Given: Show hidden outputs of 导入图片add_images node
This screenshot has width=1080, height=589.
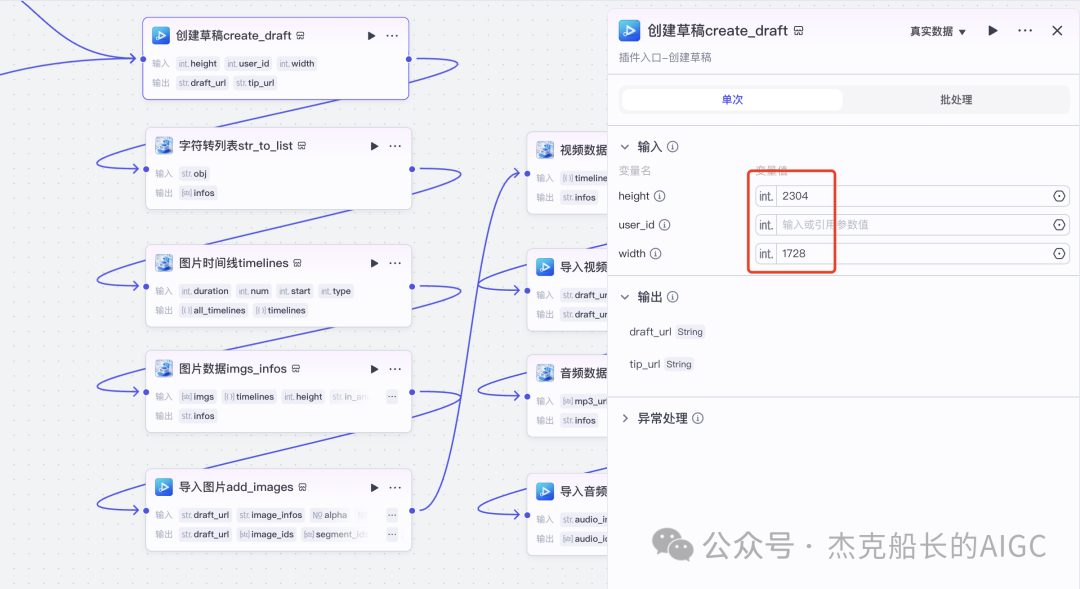Looking at the screenshot, I should pos(392,535).
